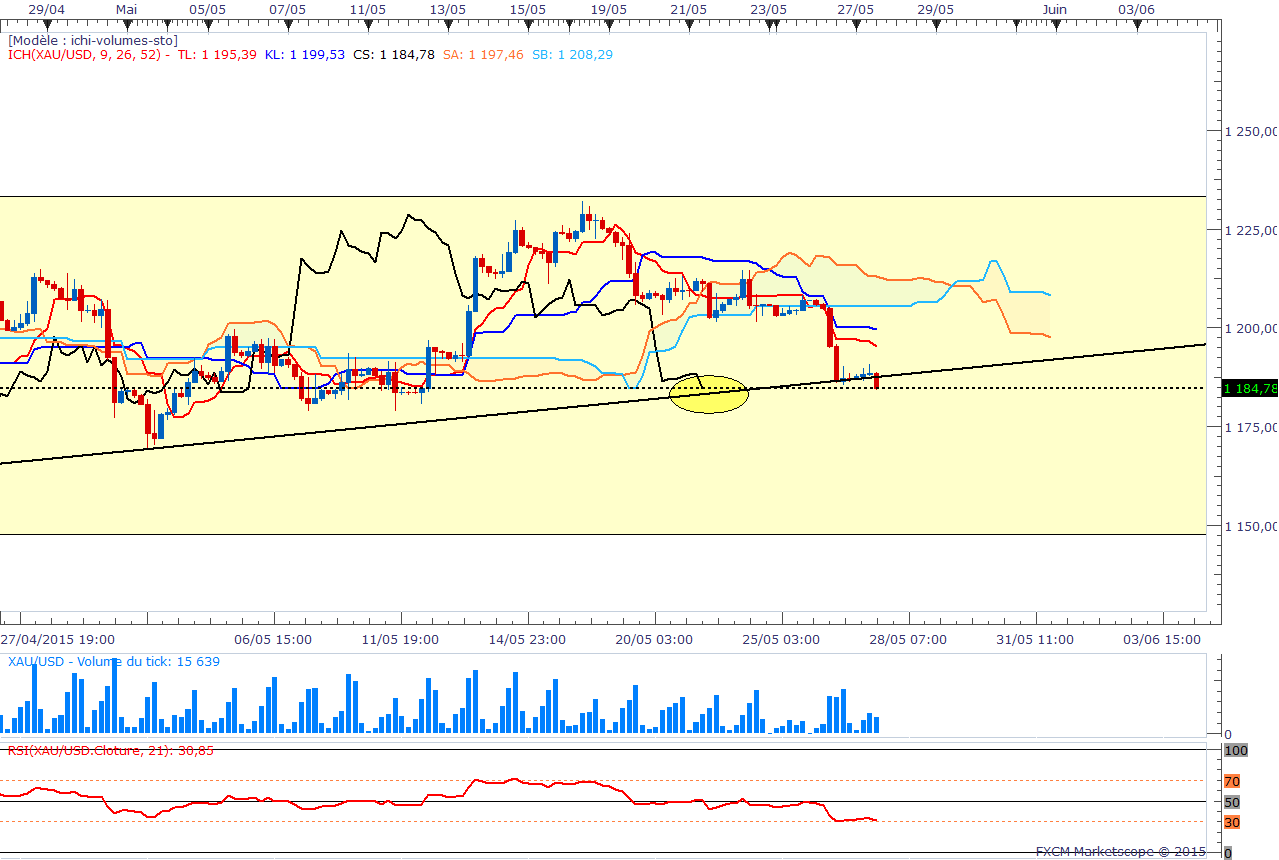
Task: Click the 03/06 date label on the top axis
Action: pos(1136,8)
